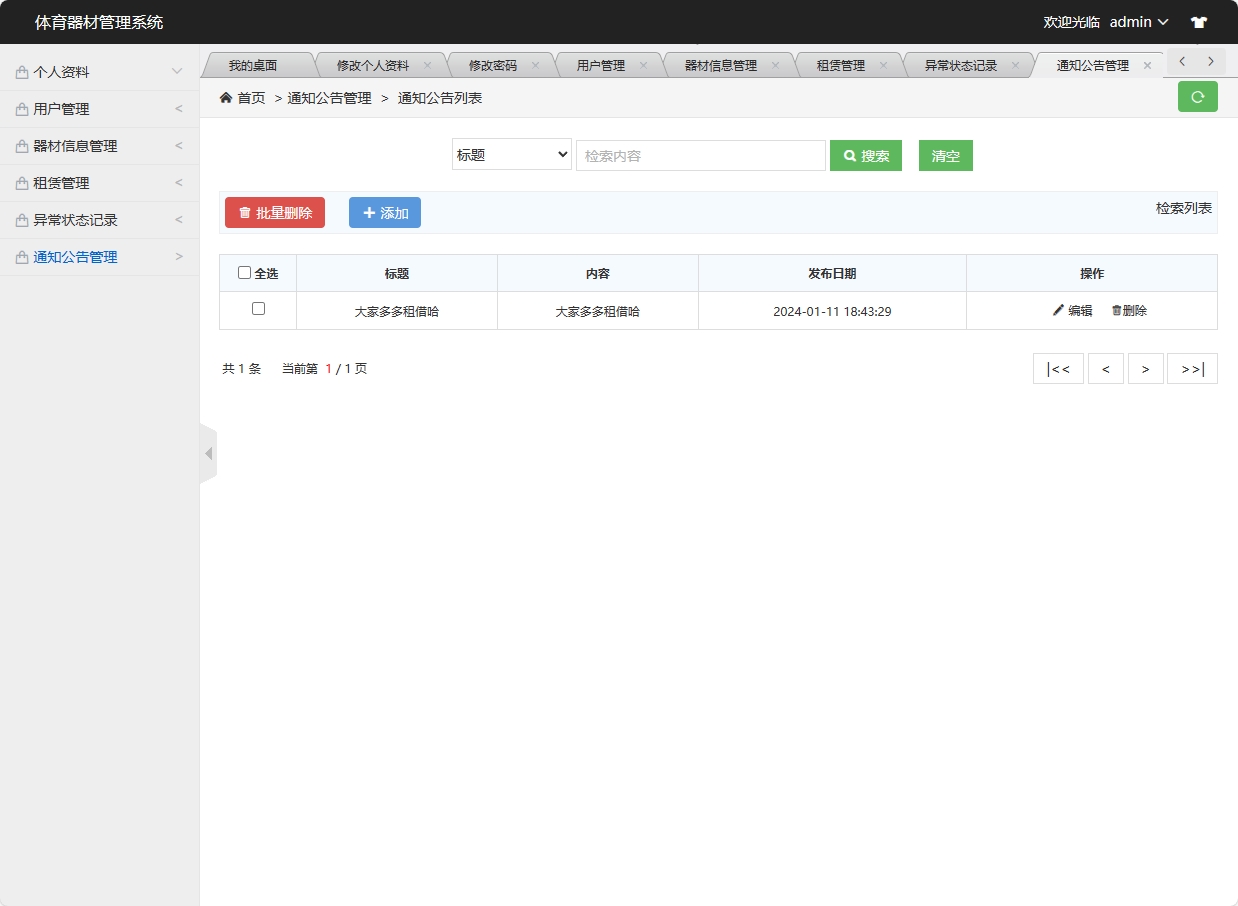Open the shirt theme icon in the top bar
1238x906 pixels.
tap(1198, 21)
